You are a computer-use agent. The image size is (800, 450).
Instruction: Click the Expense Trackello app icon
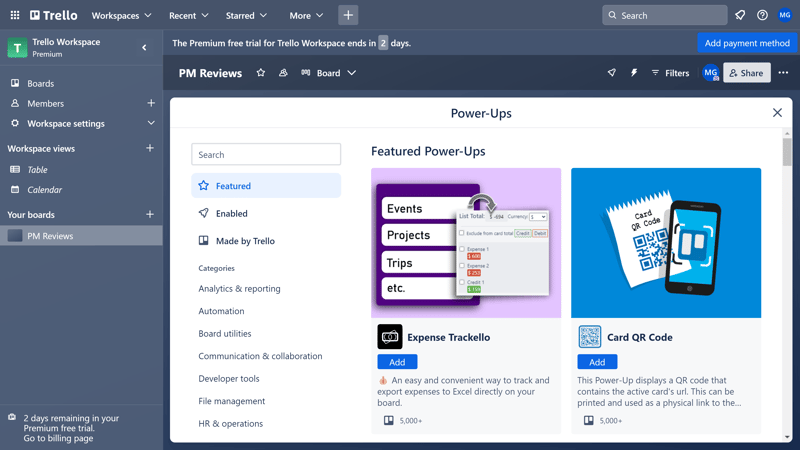[390, 337]
